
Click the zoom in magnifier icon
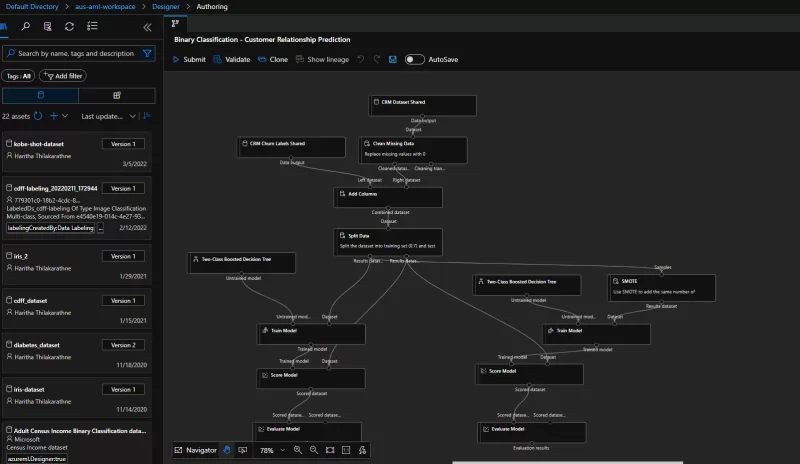pos(297,451)
